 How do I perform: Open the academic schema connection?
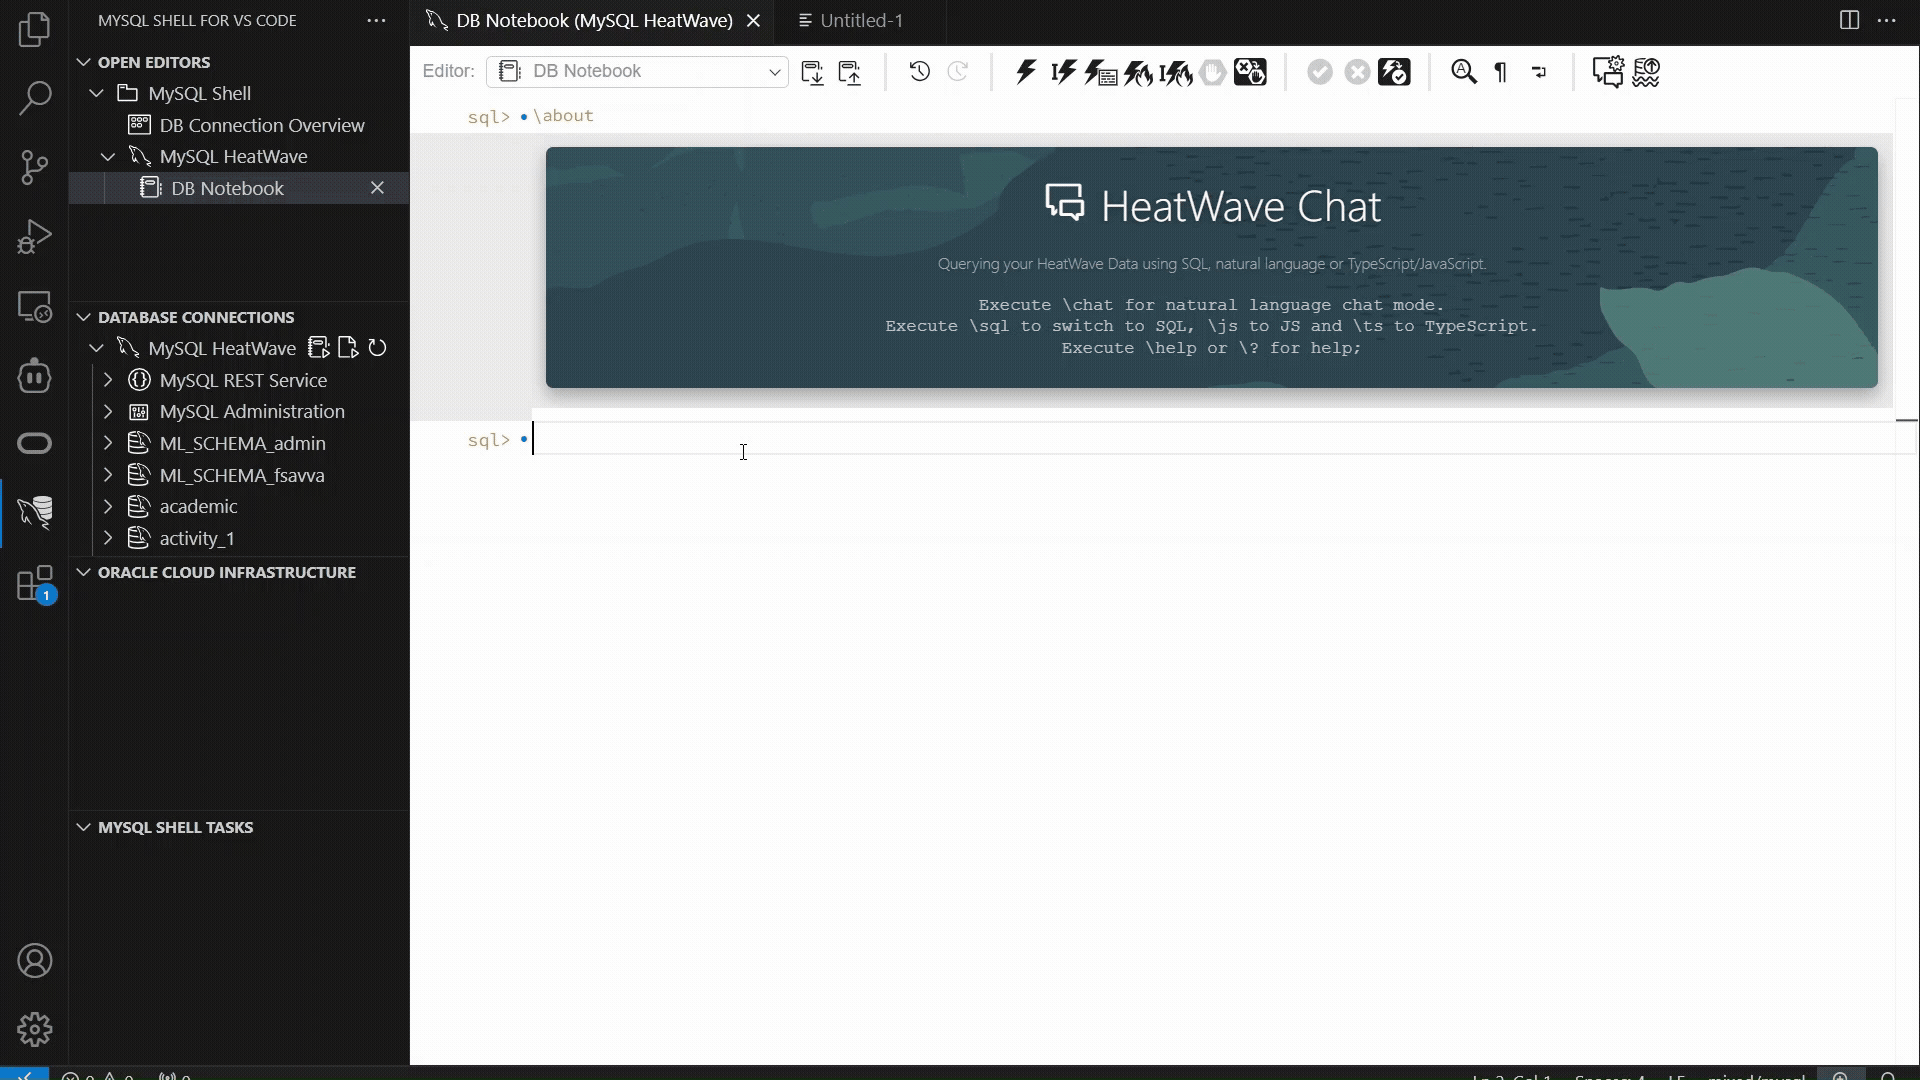196,506
